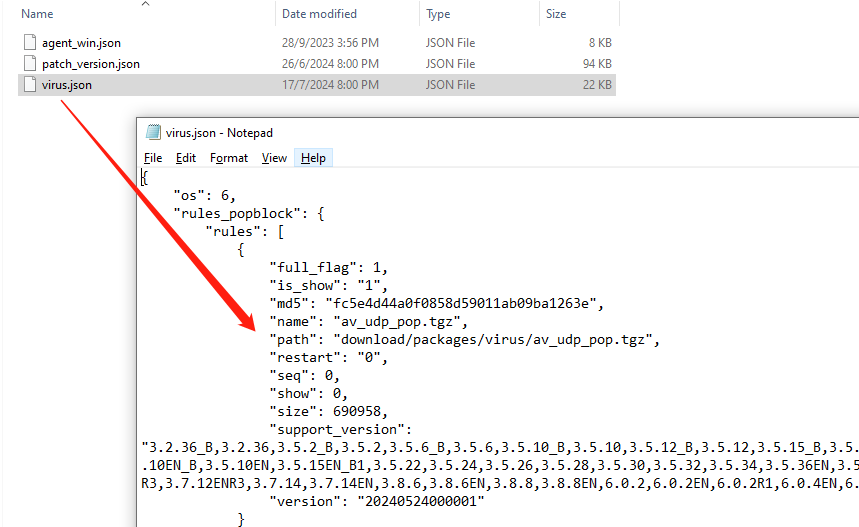Click the "os": 6 line in Notepad
The height and width of the screenshot is (527, 859).
pos(204,196)
